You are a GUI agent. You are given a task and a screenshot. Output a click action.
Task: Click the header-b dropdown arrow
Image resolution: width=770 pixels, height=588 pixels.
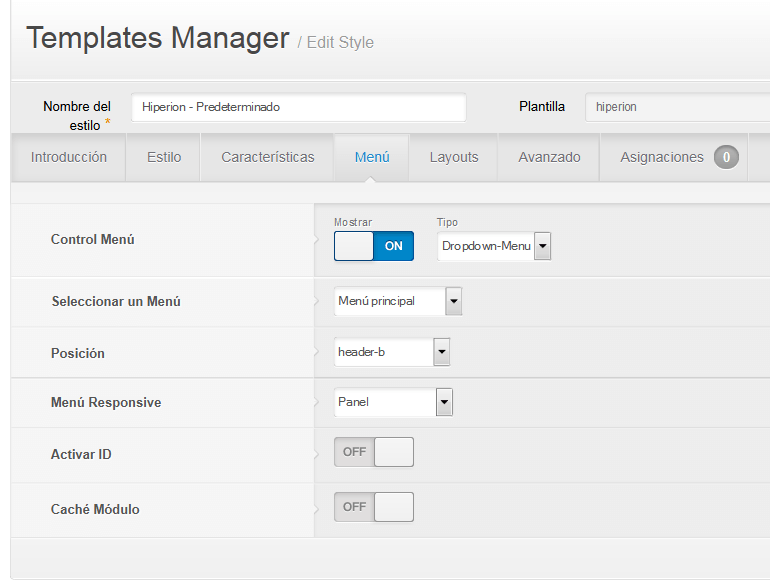pyautogui.click(x=441, y=352)
